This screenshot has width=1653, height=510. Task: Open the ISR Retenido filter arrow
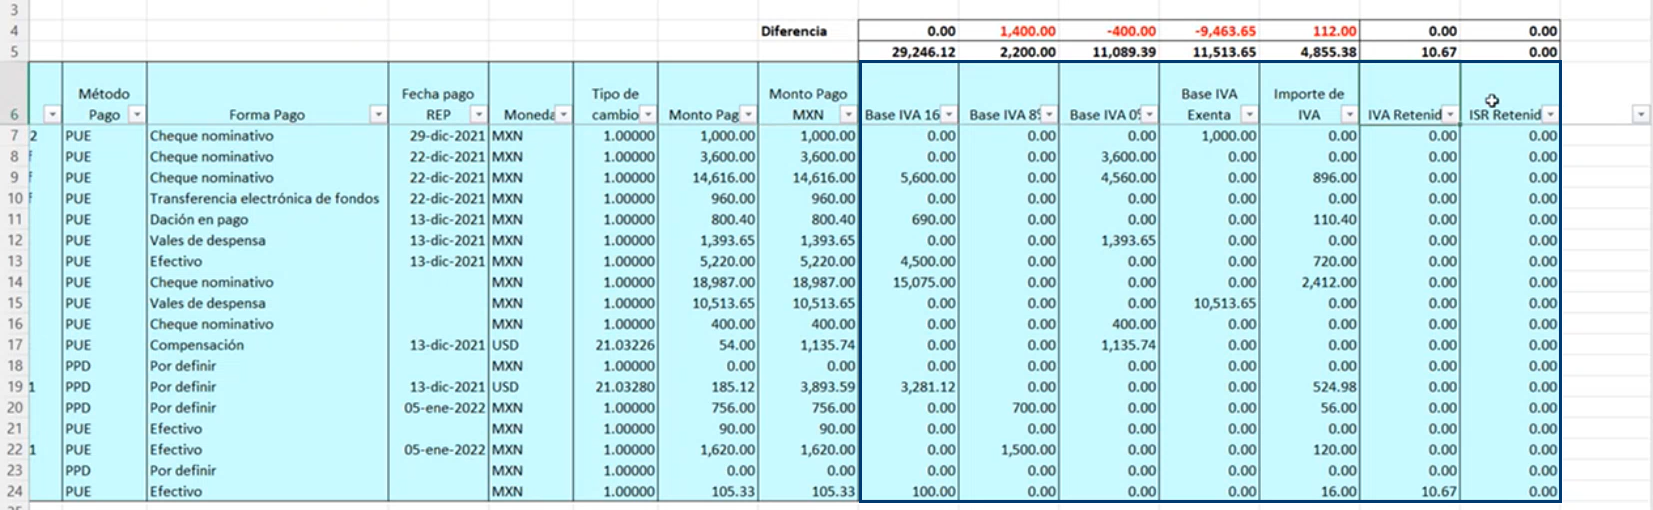pos(1550,115)
